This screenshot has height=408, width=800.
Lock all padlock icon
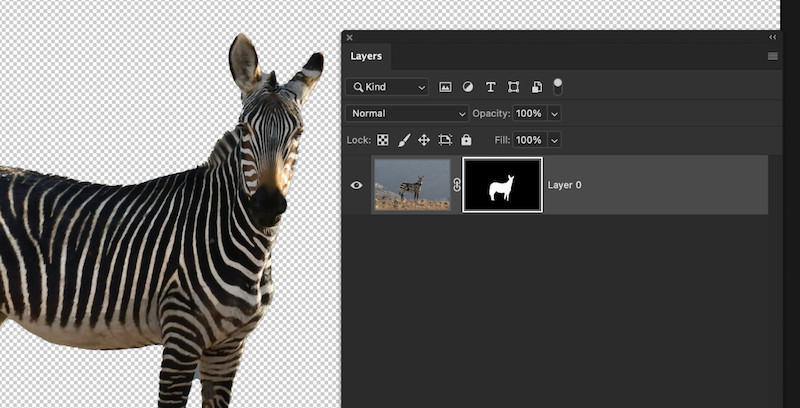coord(466,140)
